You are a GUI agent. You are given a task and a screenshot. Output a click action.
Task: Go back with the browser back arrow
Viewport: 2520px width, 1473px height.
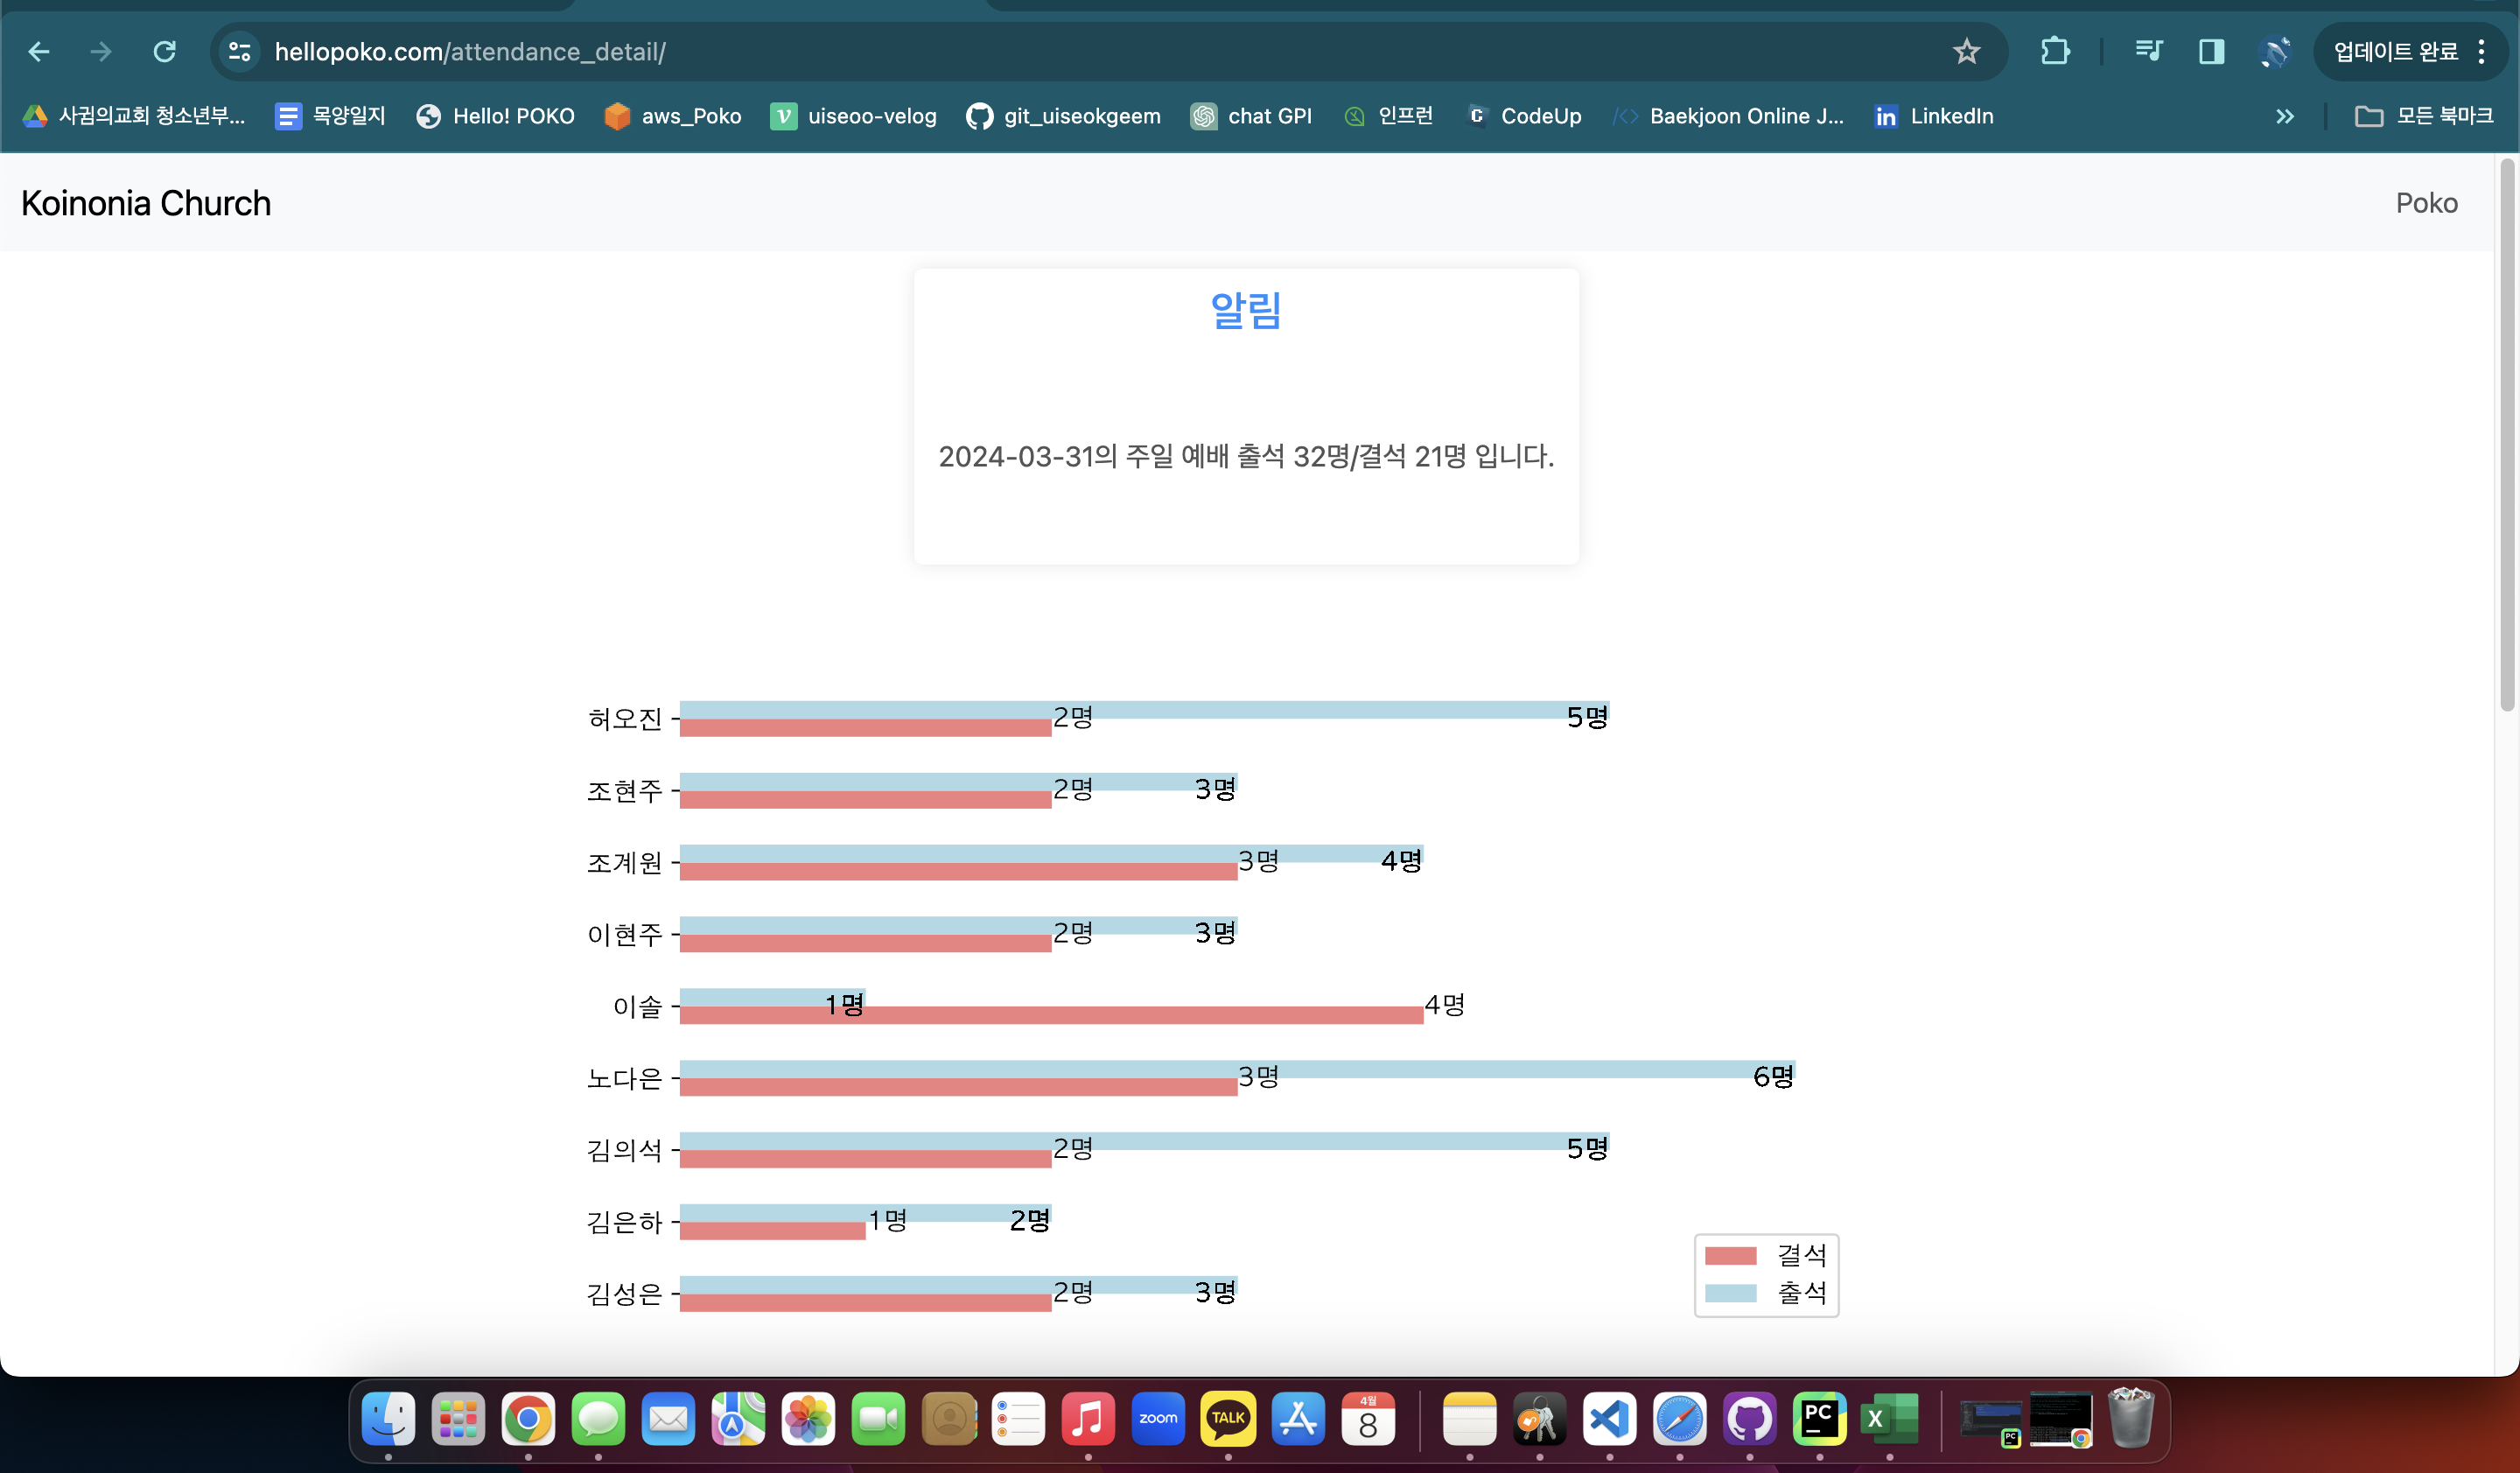click(x=39, y=51)
